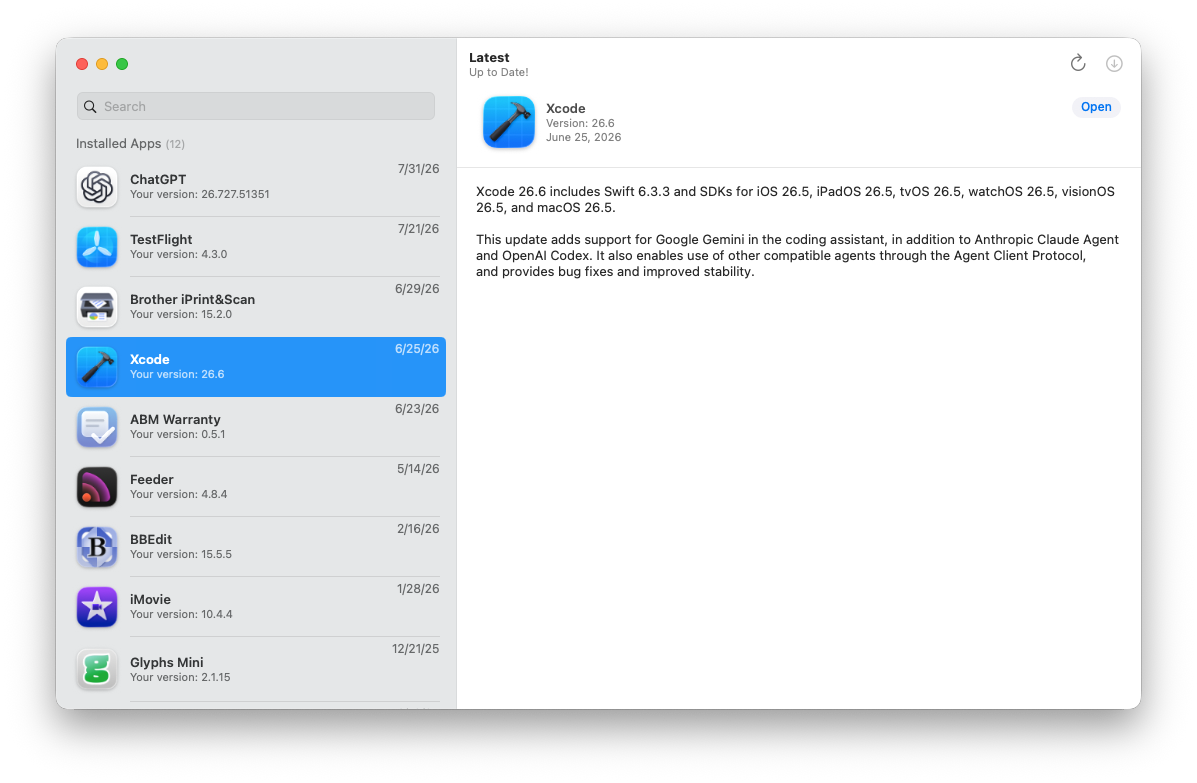Screen dimensions: 1197x783
Task: Select the Glyphs Mini entry
Action: pyautogui.click(x=256, y=669)
